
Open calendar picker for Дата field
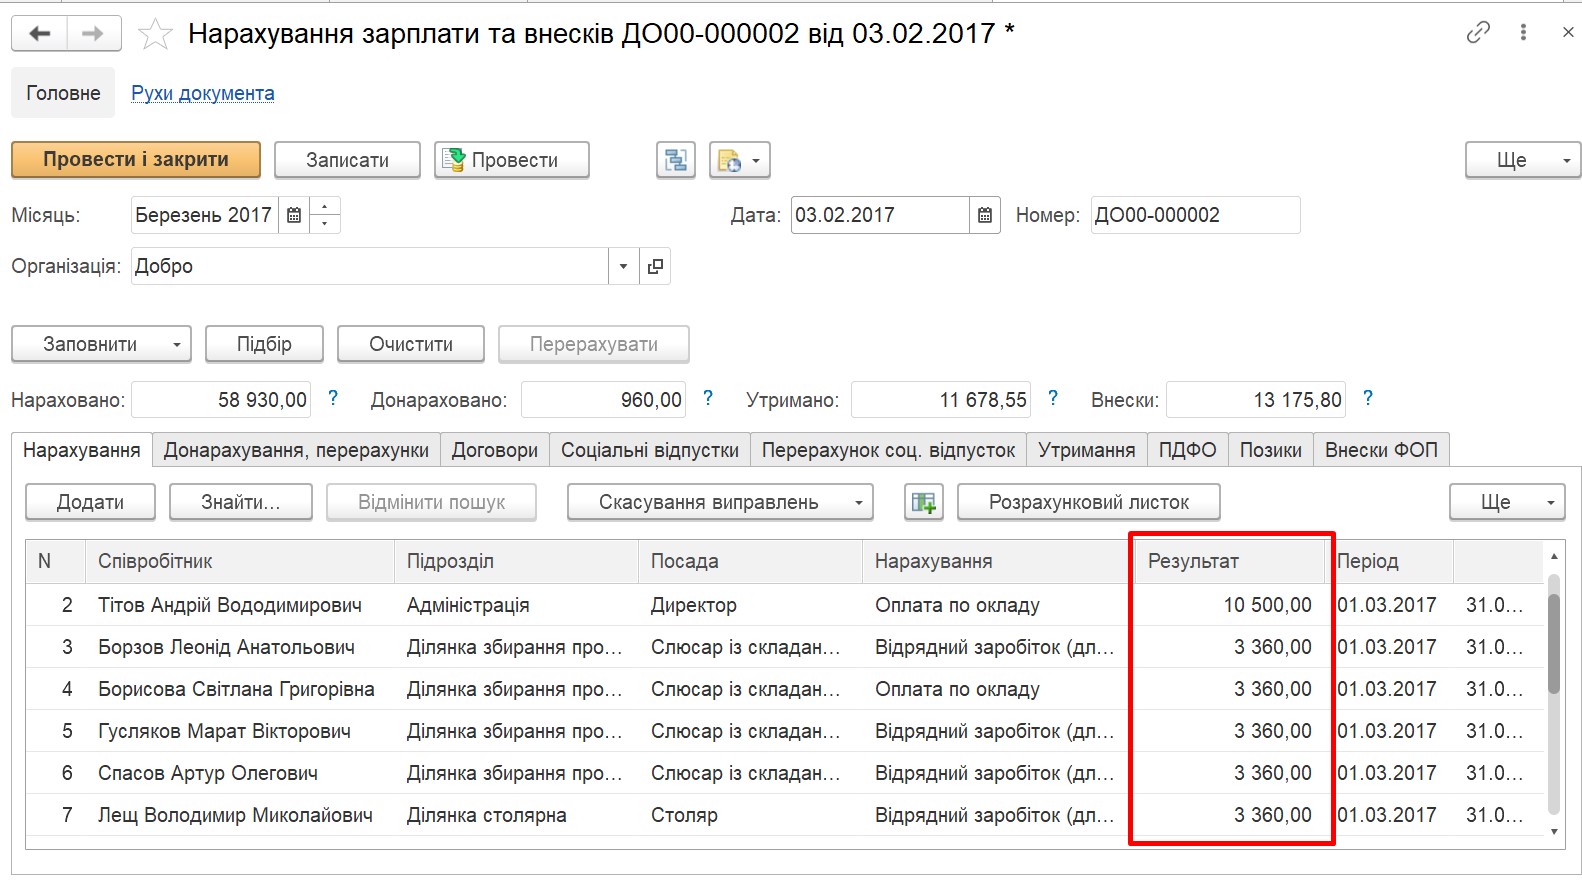[985, 215]
